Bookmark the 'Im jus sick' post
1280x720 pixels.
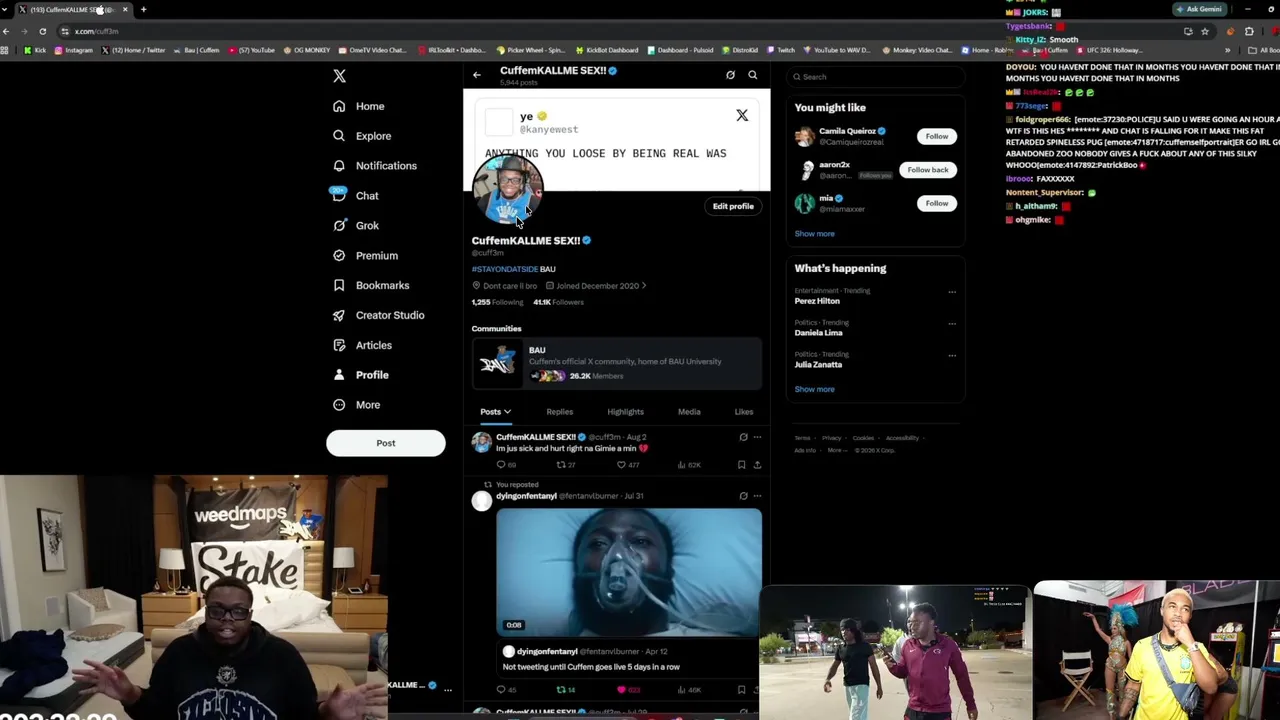pos(741,465)
